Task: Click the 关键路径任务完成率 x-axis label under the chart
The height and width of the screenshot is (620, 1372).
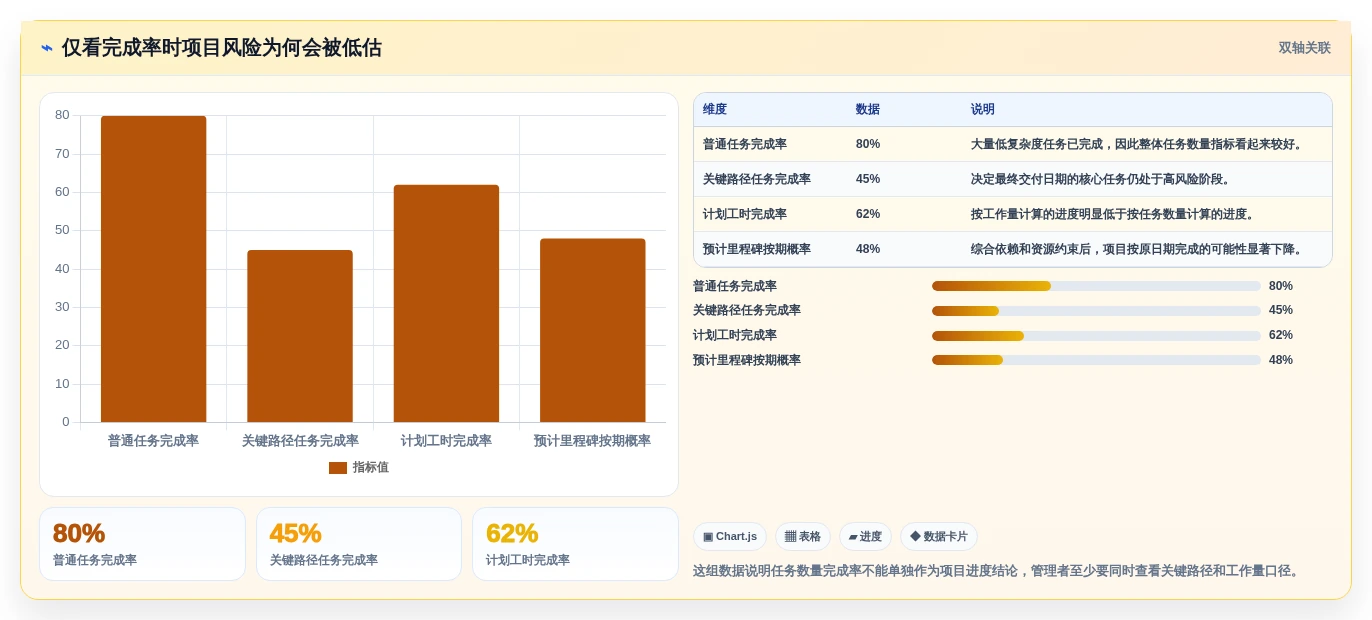Action: pyautogui.click(x=300, y=441)
